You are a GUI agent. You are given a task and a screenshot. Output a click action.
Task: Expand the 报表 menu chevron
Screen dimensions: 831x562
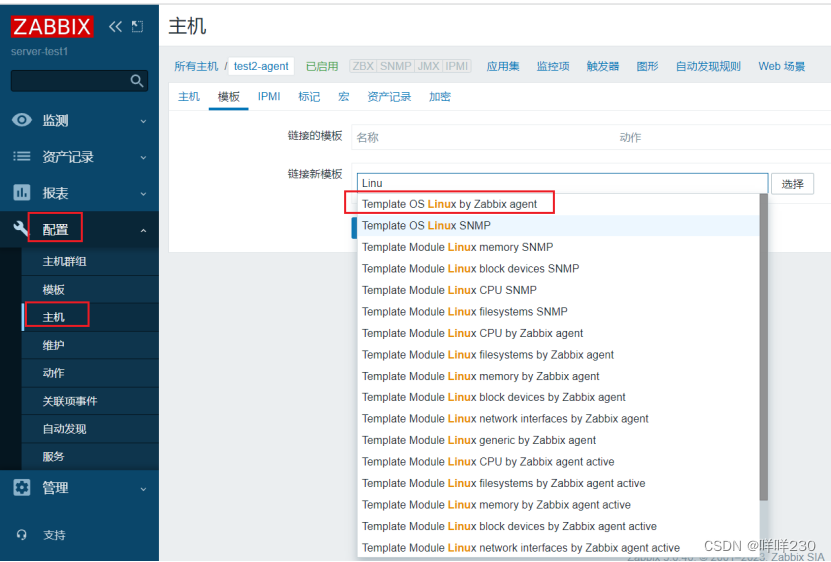pyautogui.click(x=143, y=194)
